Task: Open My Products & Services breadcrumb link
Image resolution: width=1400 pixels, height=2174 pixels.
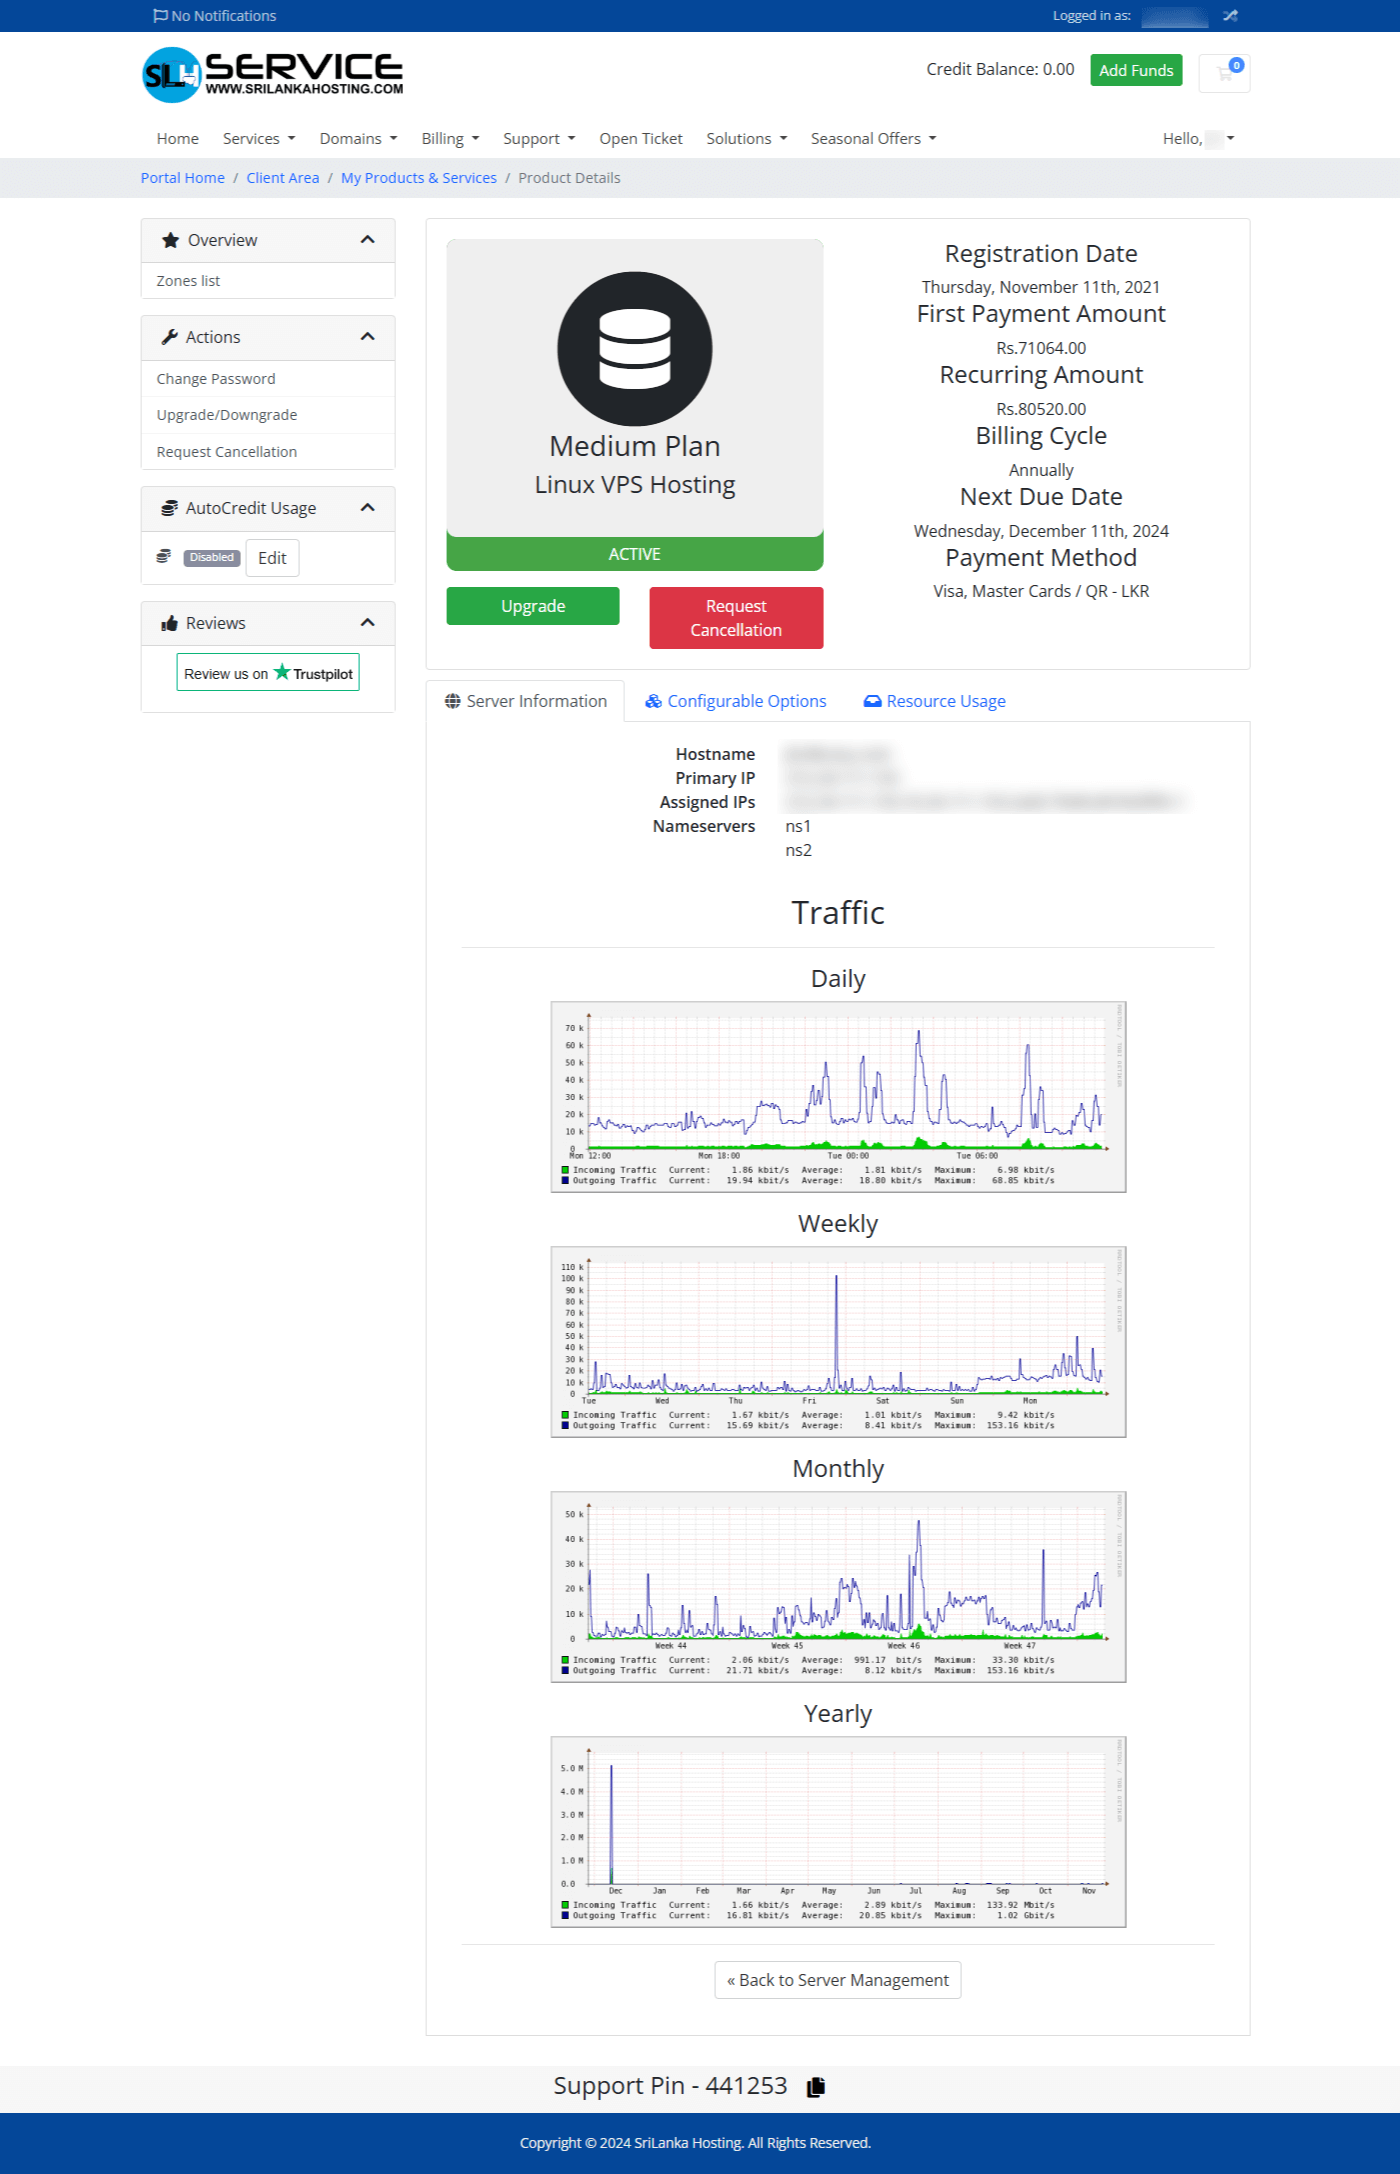Action: (419, 178)
